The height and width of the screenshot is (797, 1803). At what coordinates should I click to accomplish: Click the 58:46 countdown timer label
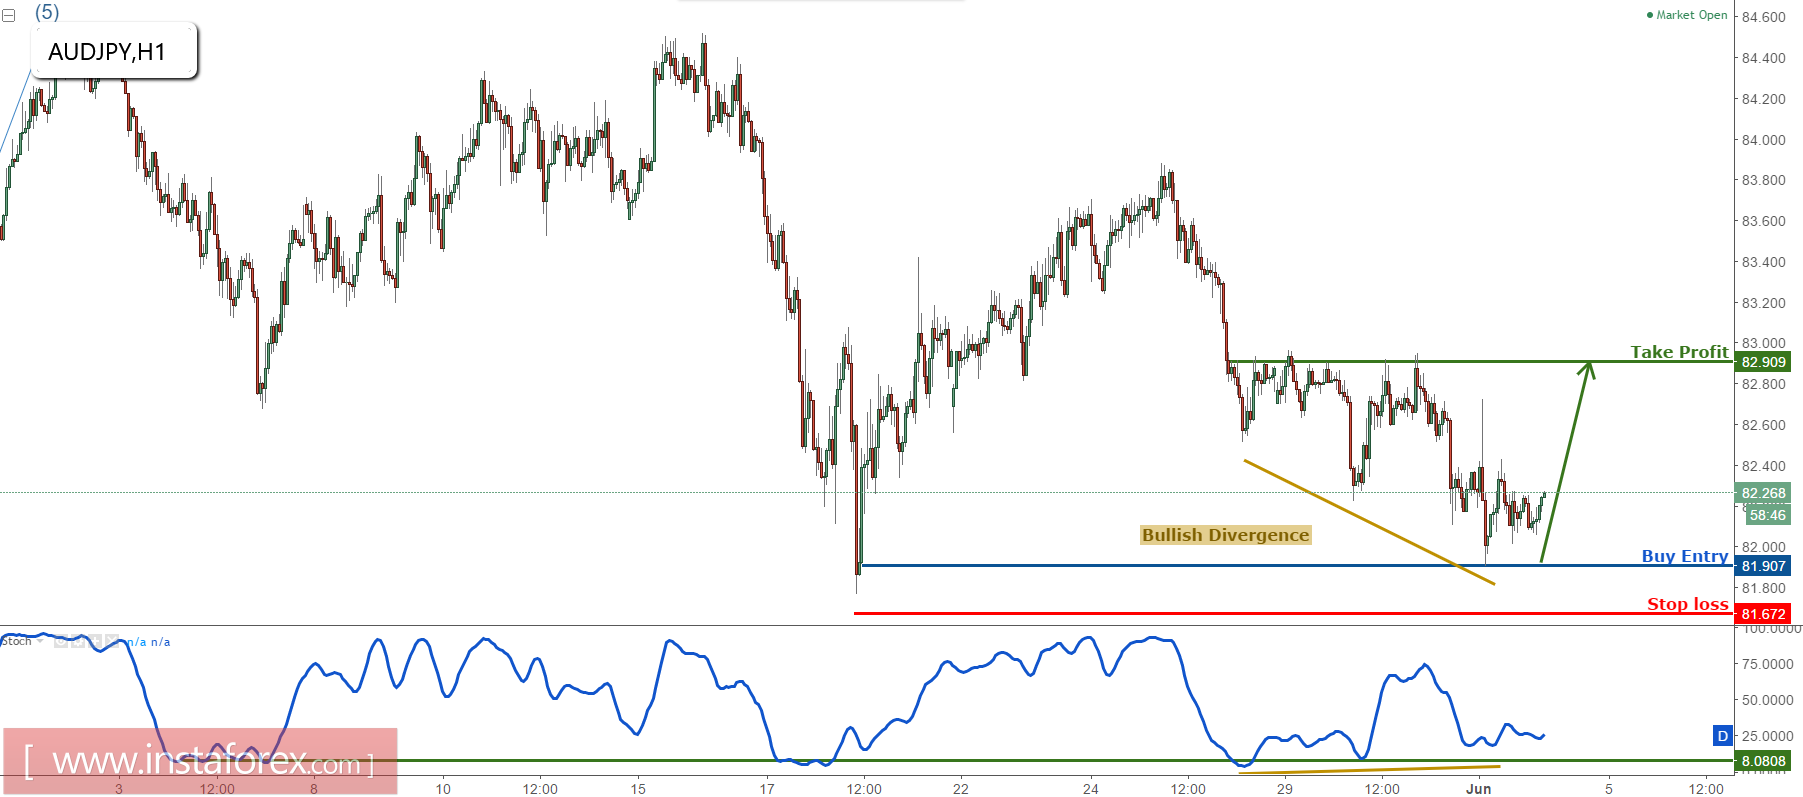point(1767,515)
